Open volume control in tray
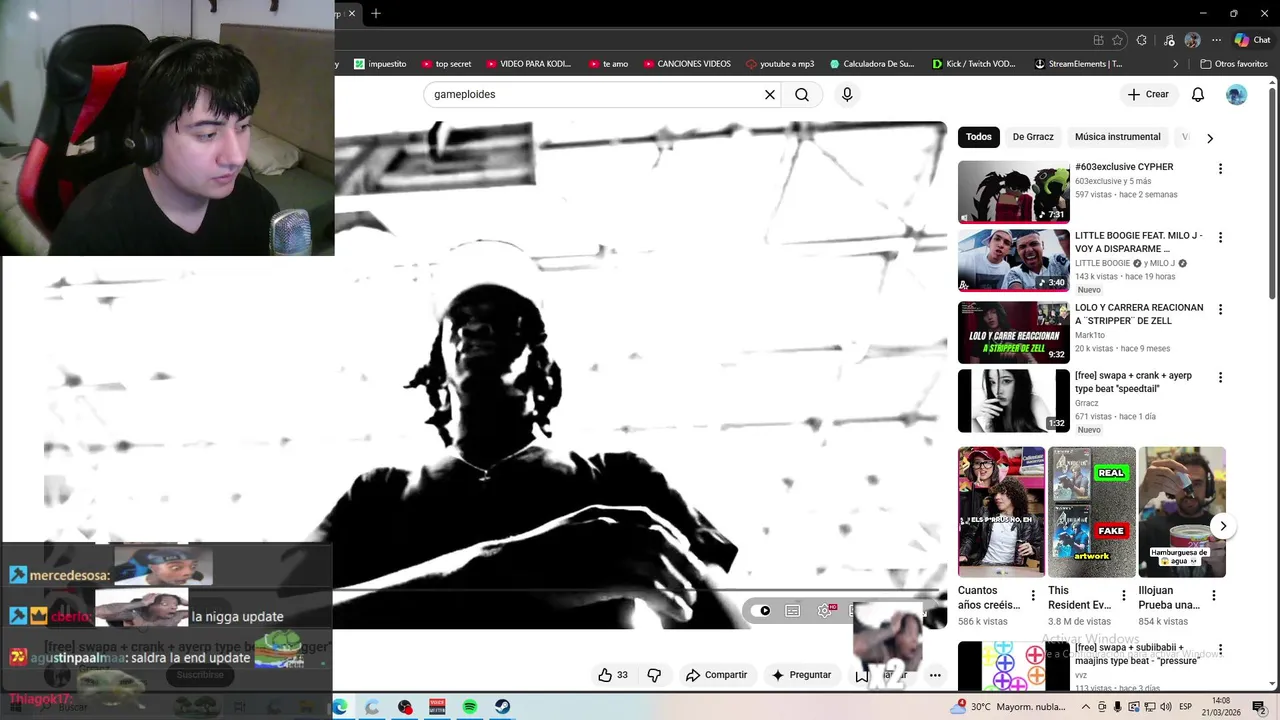This screenshot has height=720, width=1280. pyautogui.click(x=1167, y=707)
